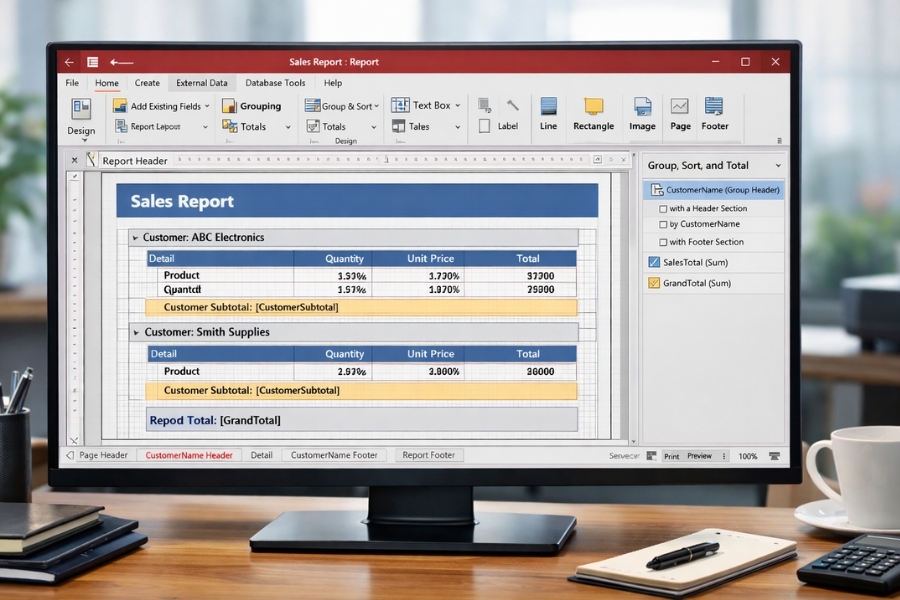Image resolution: width=900 pixels, height=600 pixels.
Task: Select the Line control tool
Action: [548, 107]
